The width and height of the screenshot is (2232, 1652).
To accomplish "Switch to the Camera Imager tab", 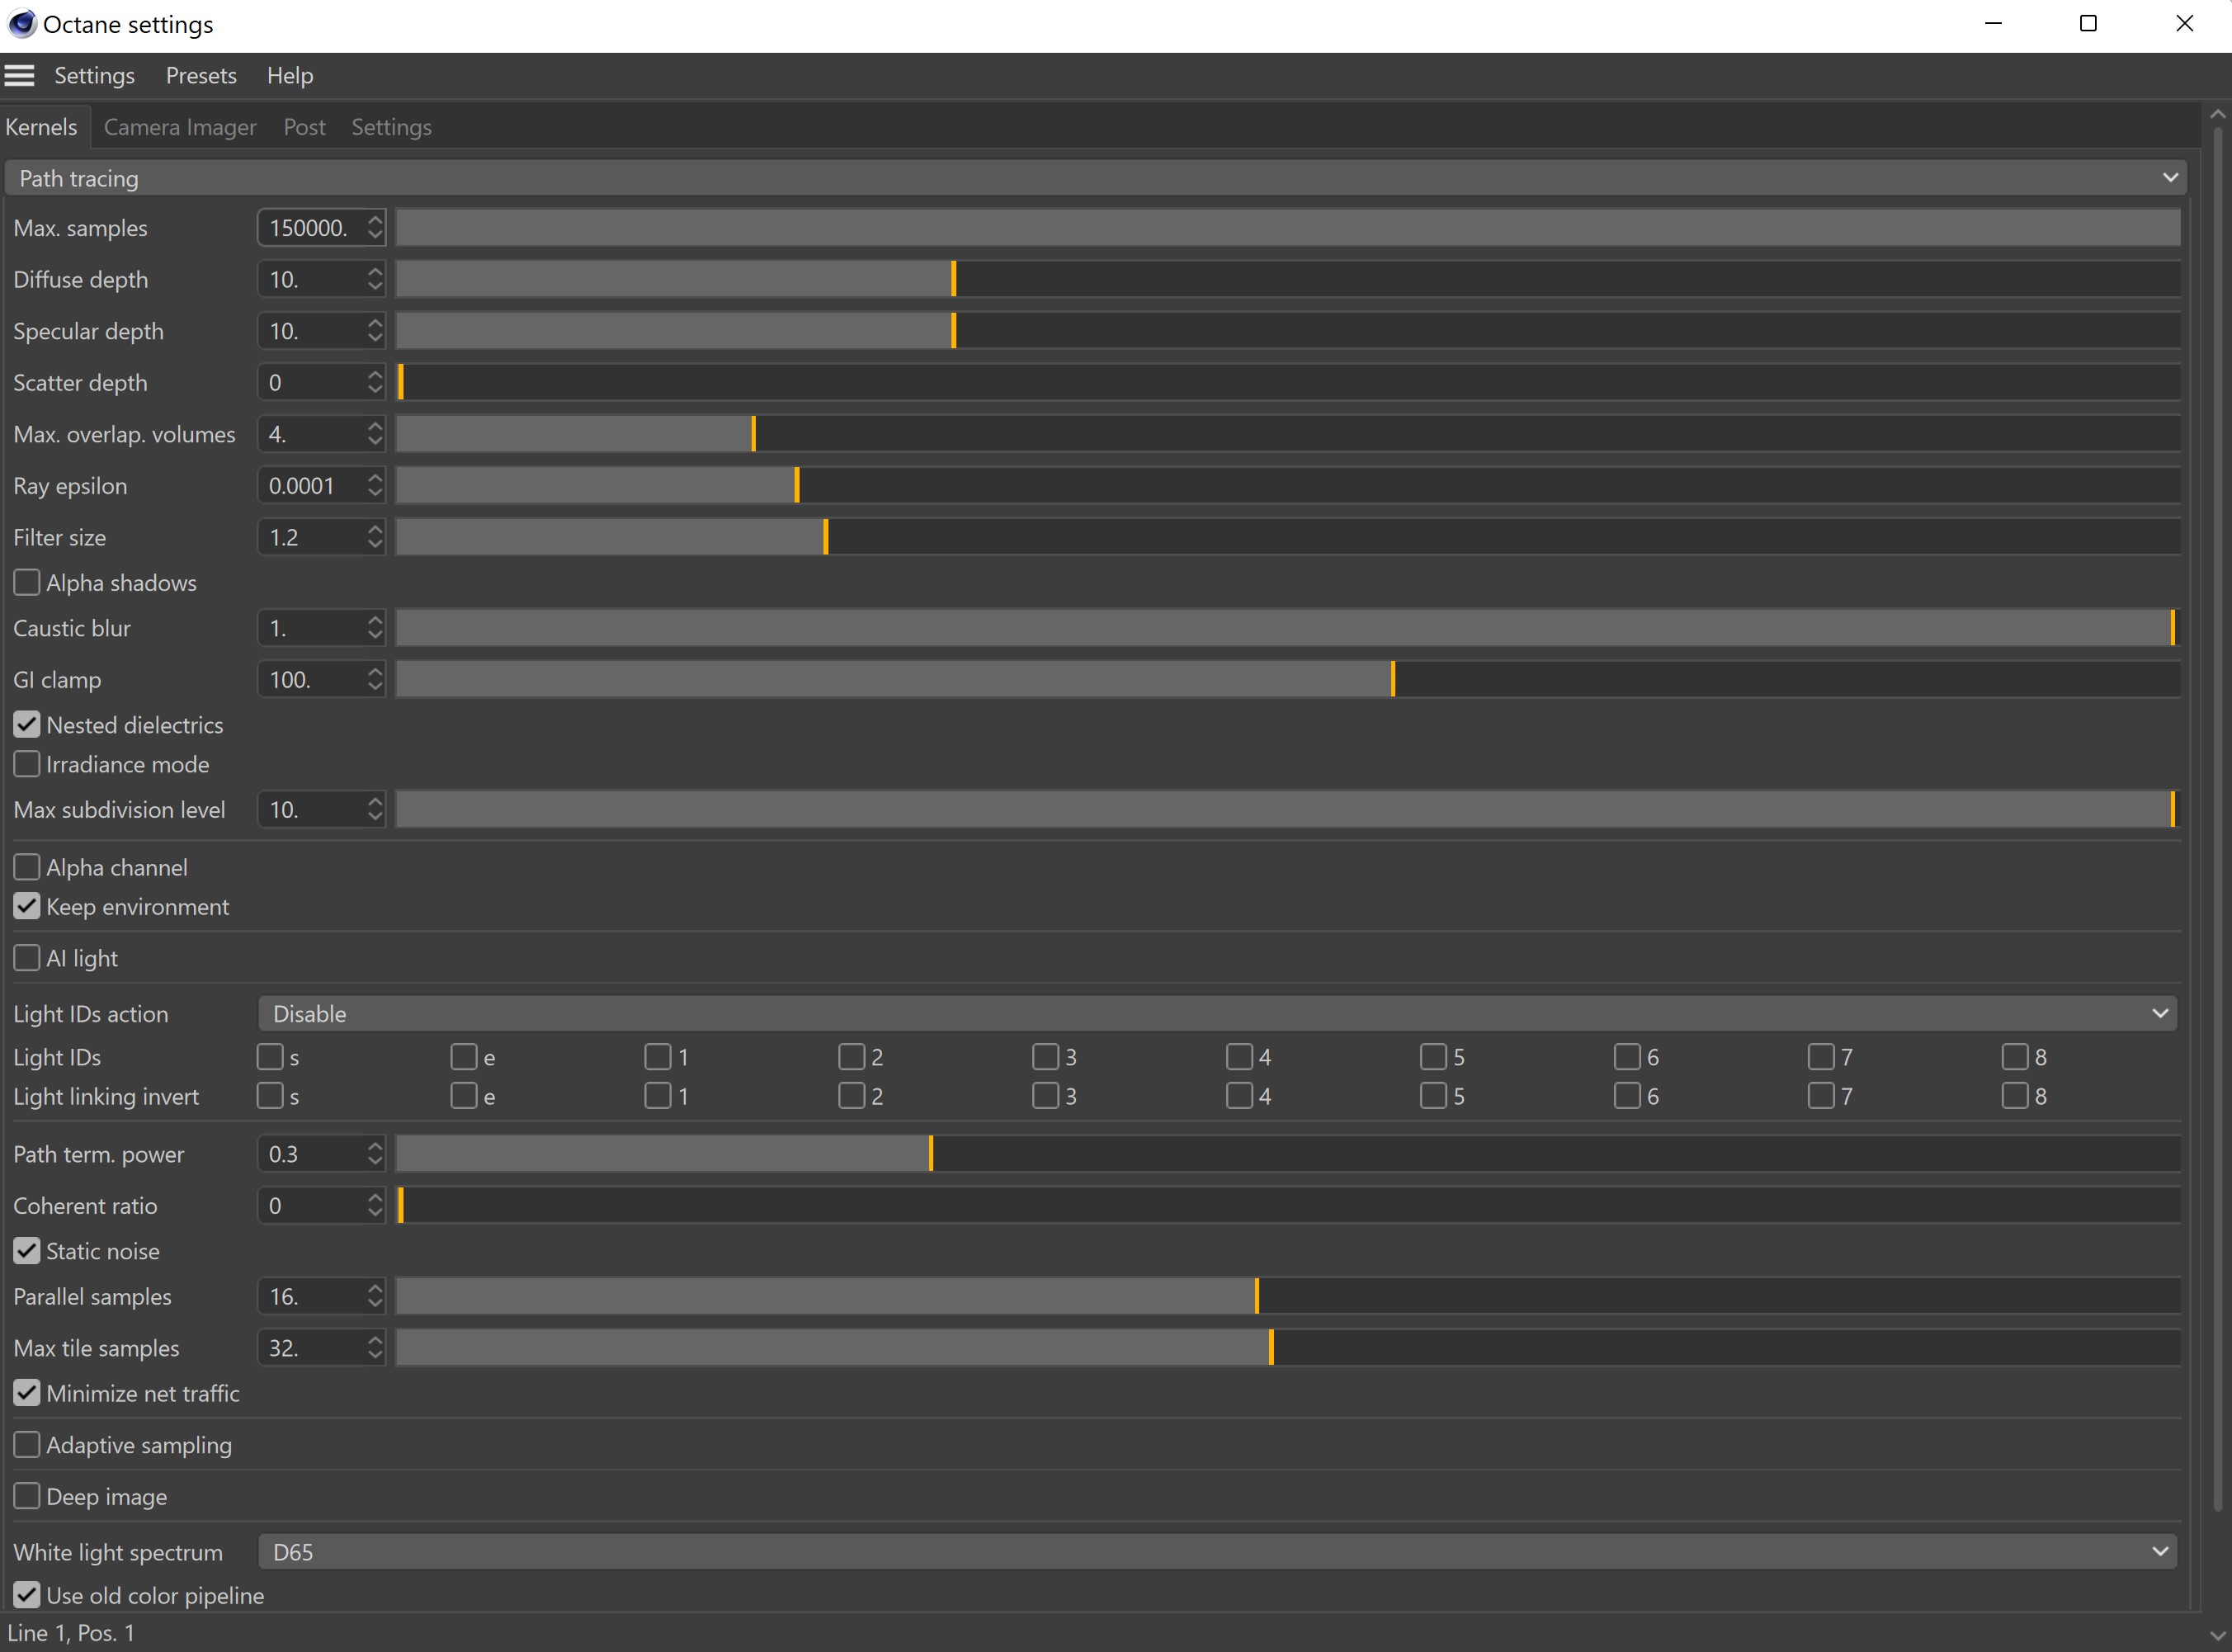I will [180, 127].
